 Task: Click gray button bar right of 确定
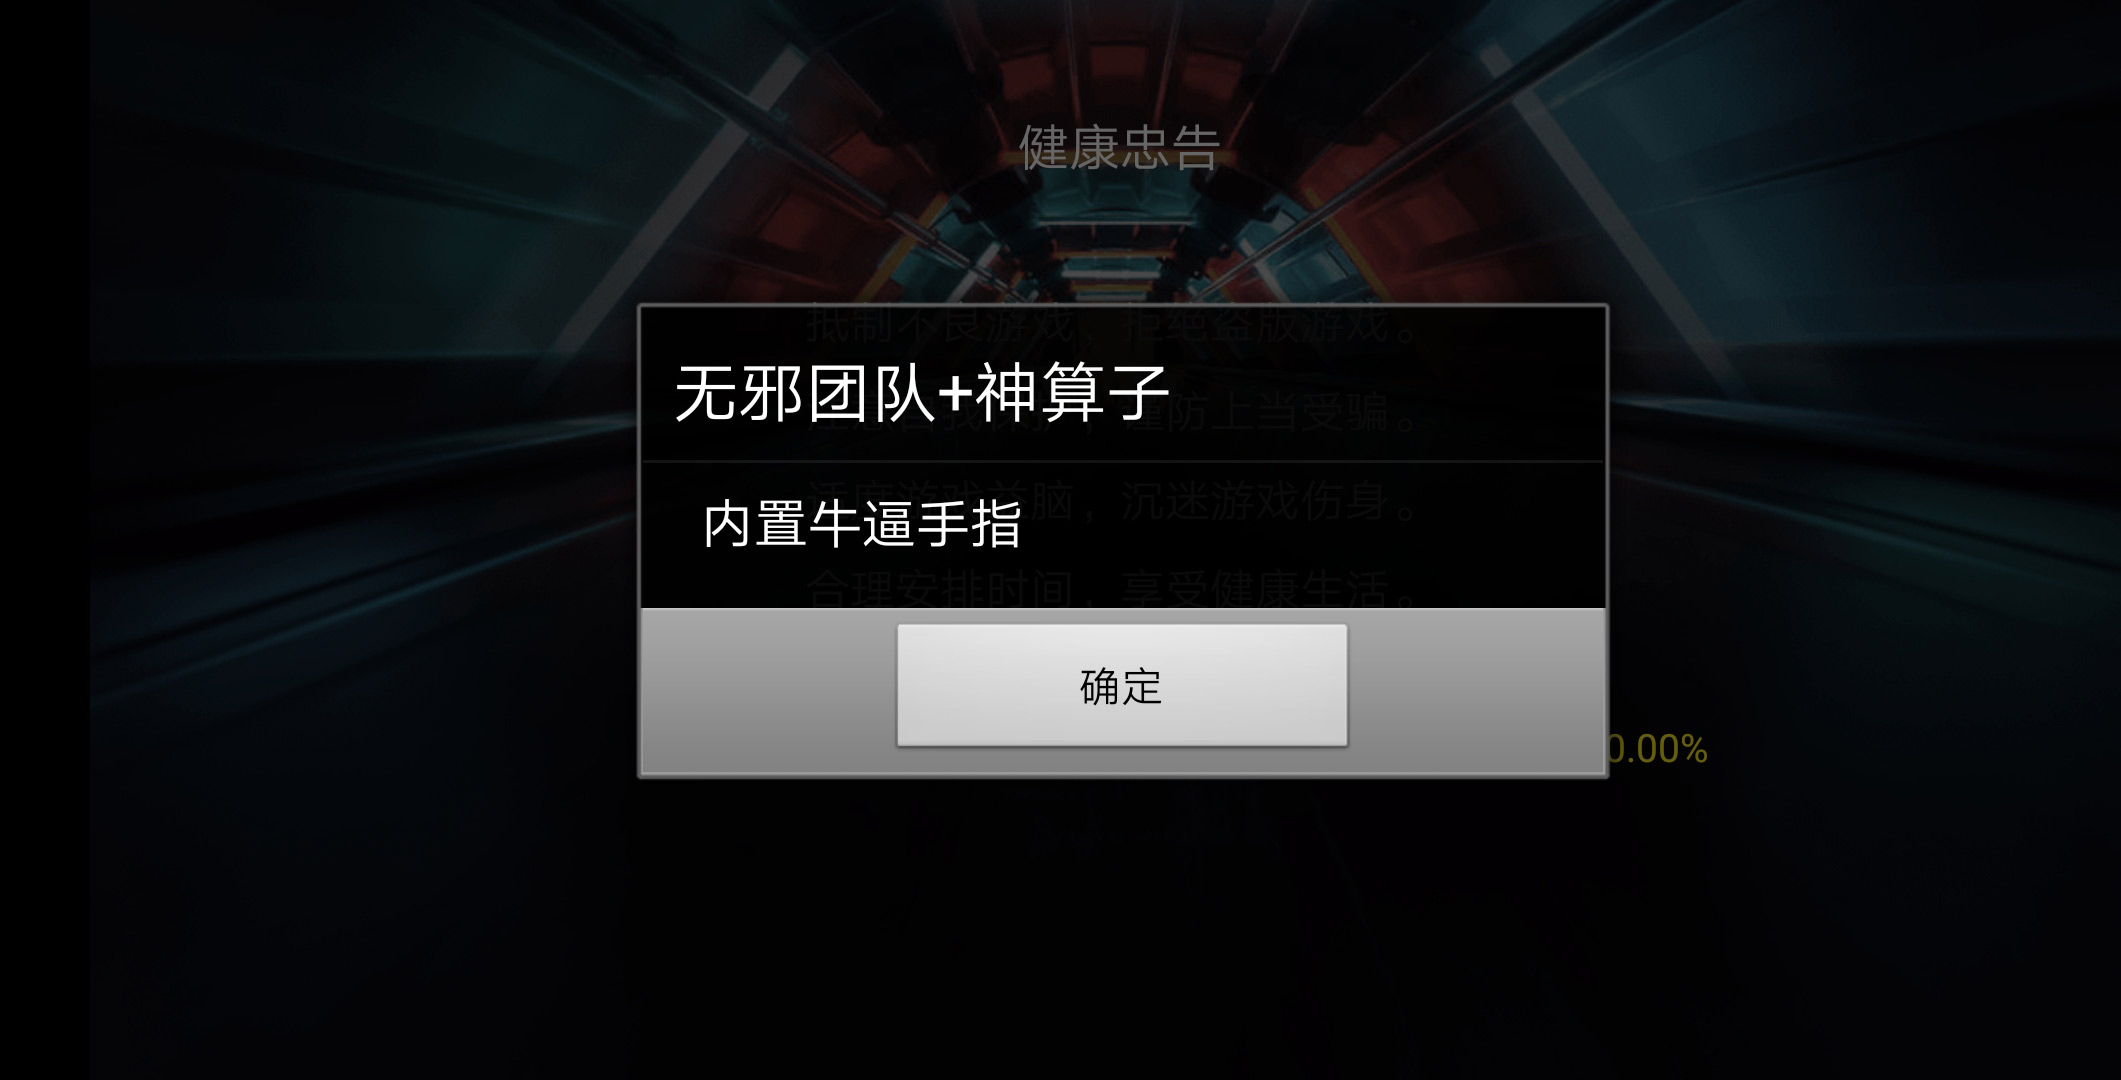click(x=1476, y=690)
